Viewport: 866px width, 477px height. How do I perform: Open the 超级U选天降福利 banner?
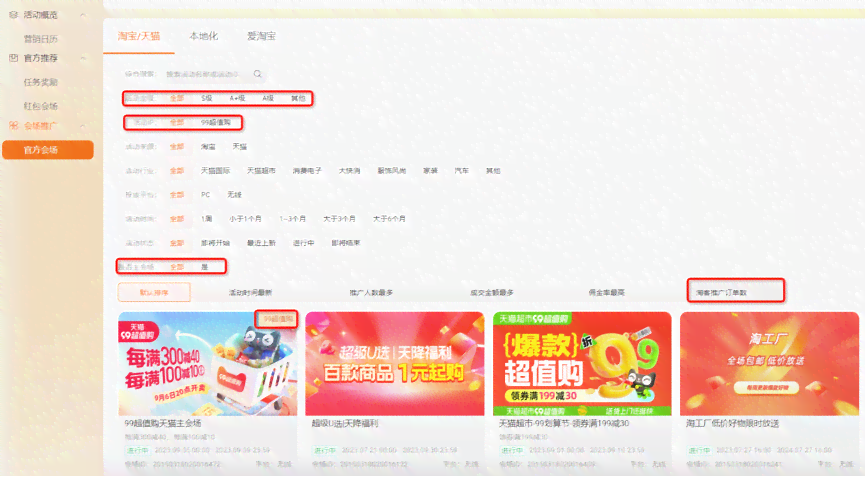click(x=395, y=364)
